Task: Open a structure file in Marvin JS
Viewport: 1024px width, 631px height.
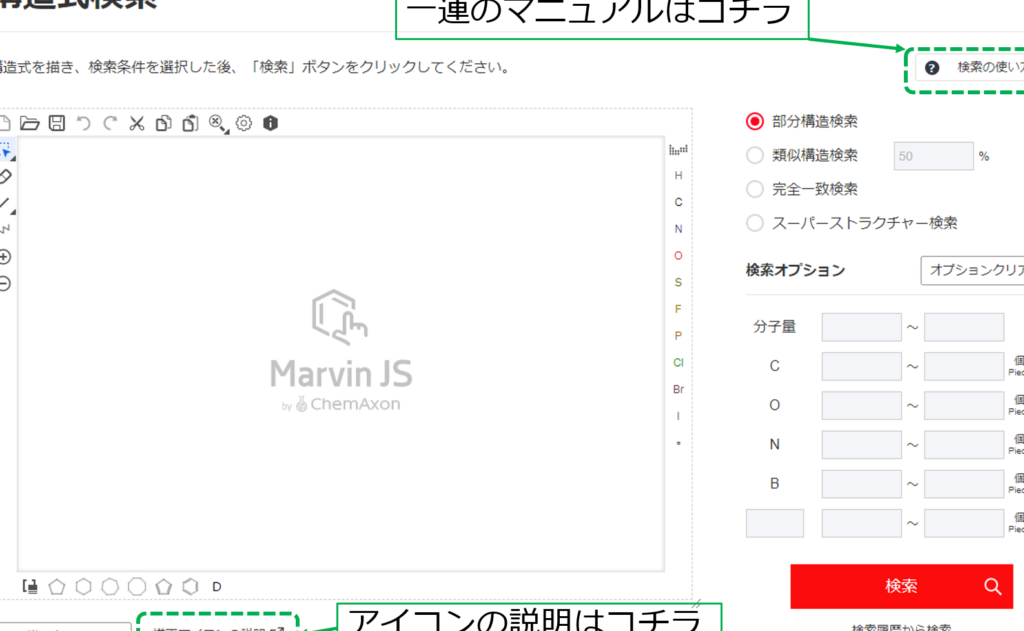Action: click(x=29, y=123)
